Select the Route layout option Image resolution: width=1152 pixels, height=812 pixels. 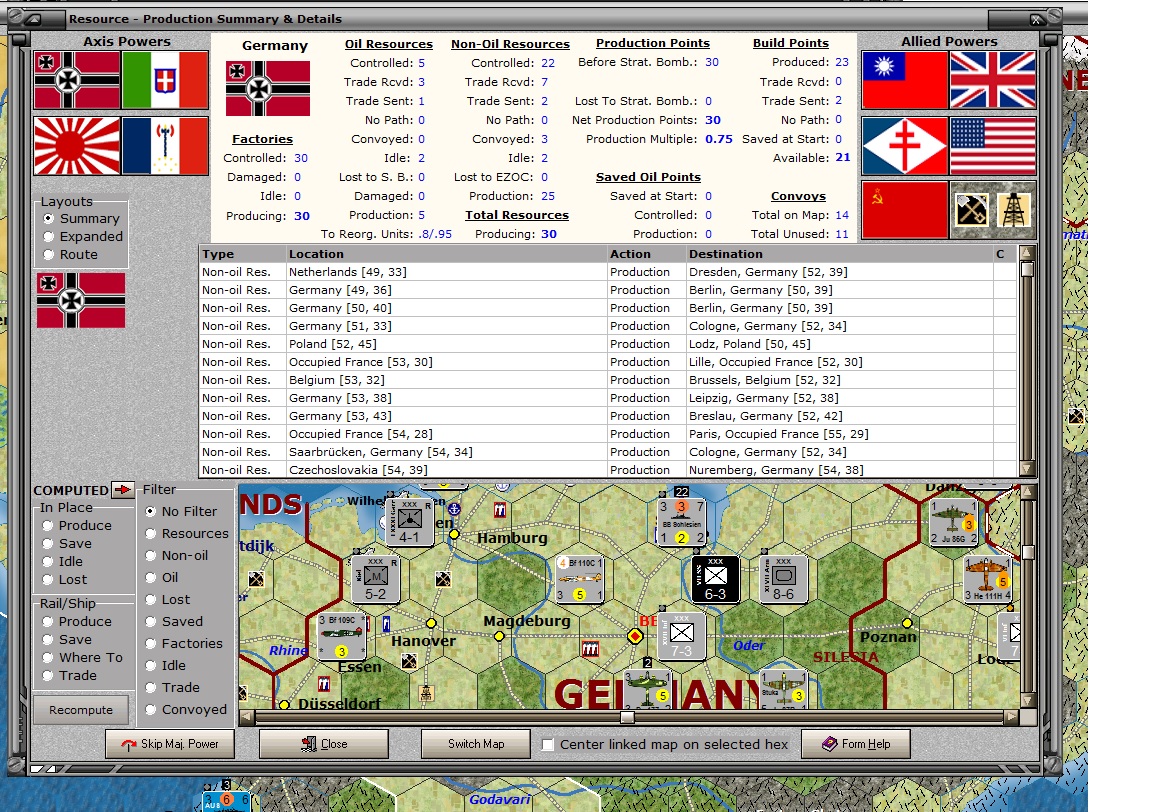(48, 255)
